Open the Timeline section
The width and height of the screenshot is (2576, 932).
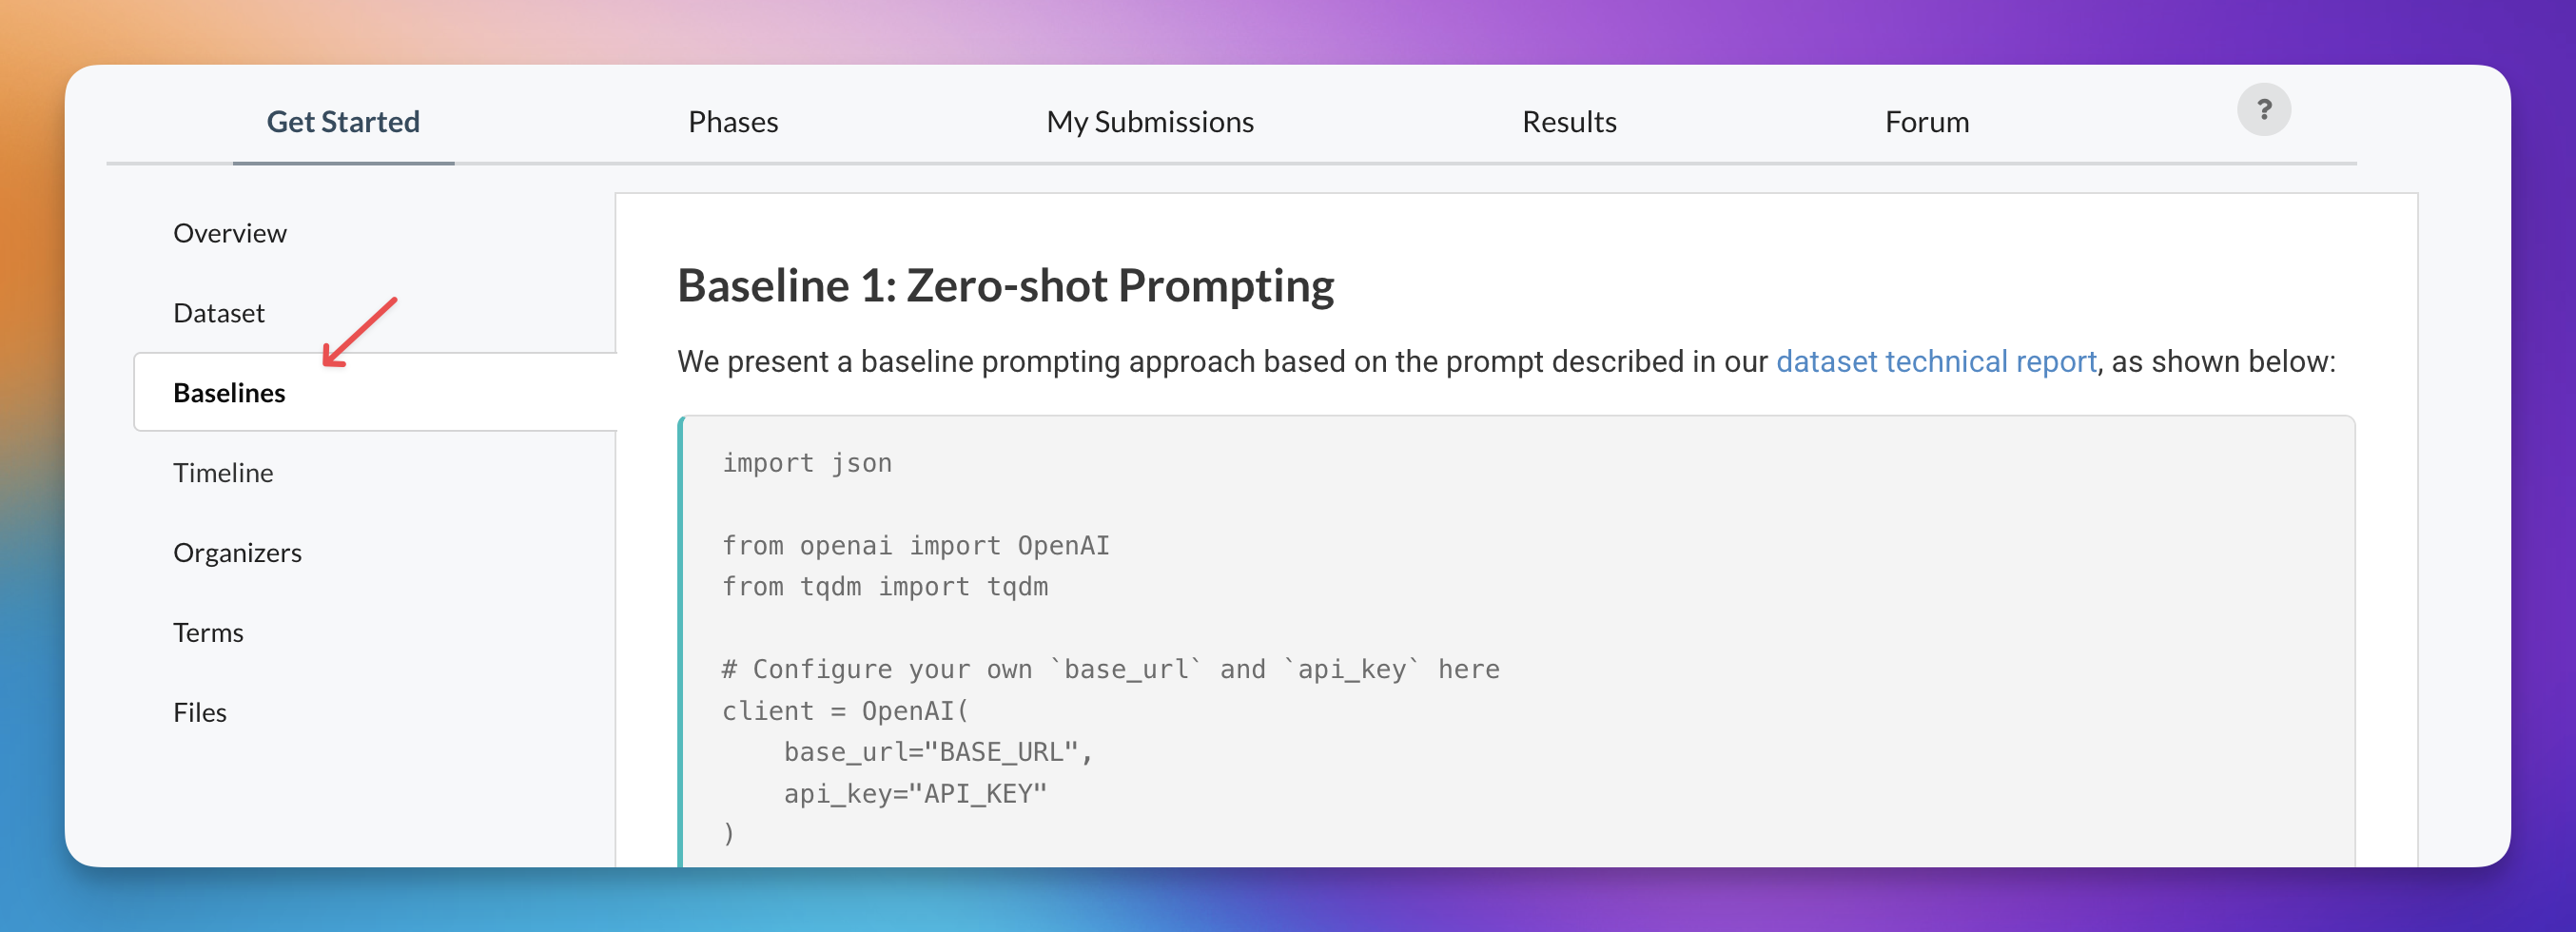[x=223, y=472]
